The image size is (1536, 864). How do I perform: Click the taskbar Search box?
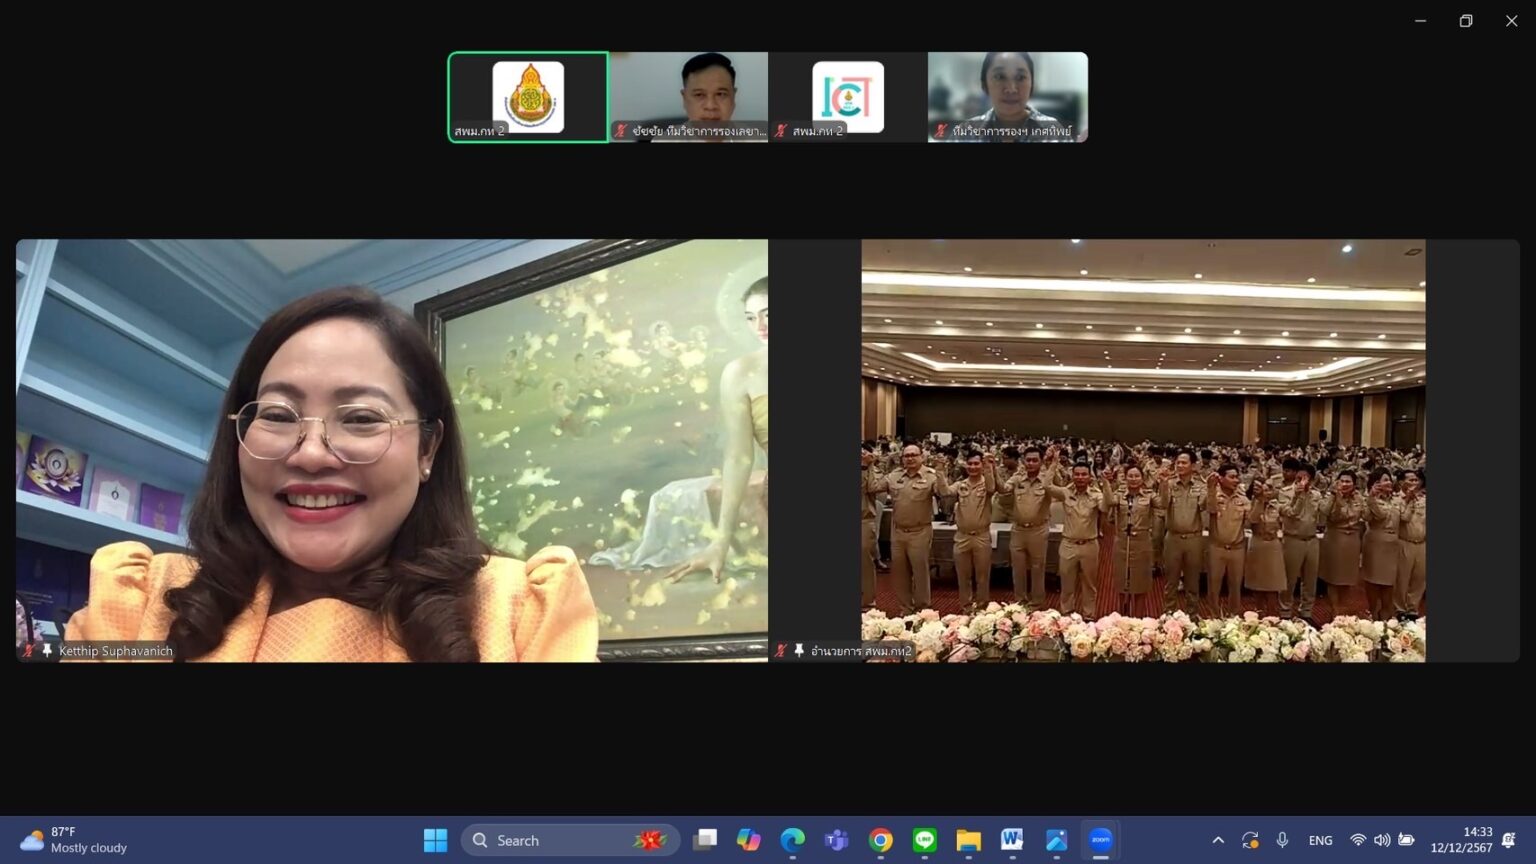570,840
